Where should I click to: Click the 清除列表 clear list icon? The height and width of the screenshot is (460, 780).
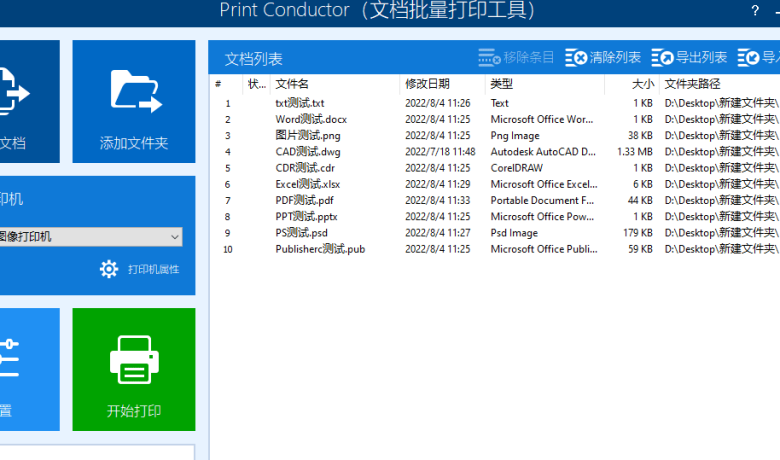(x=577, y=58)
